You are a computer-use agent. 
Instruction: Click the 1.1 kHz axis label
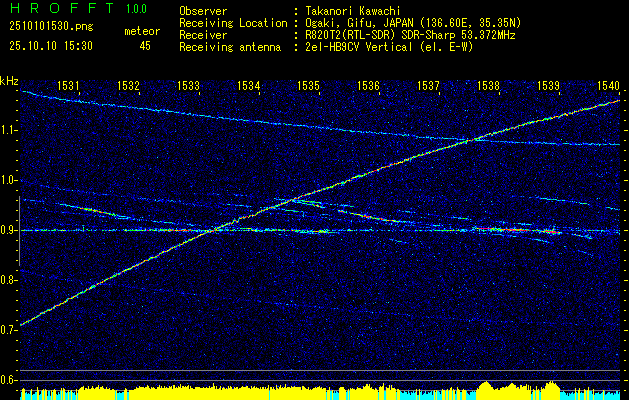click(9, 131)
